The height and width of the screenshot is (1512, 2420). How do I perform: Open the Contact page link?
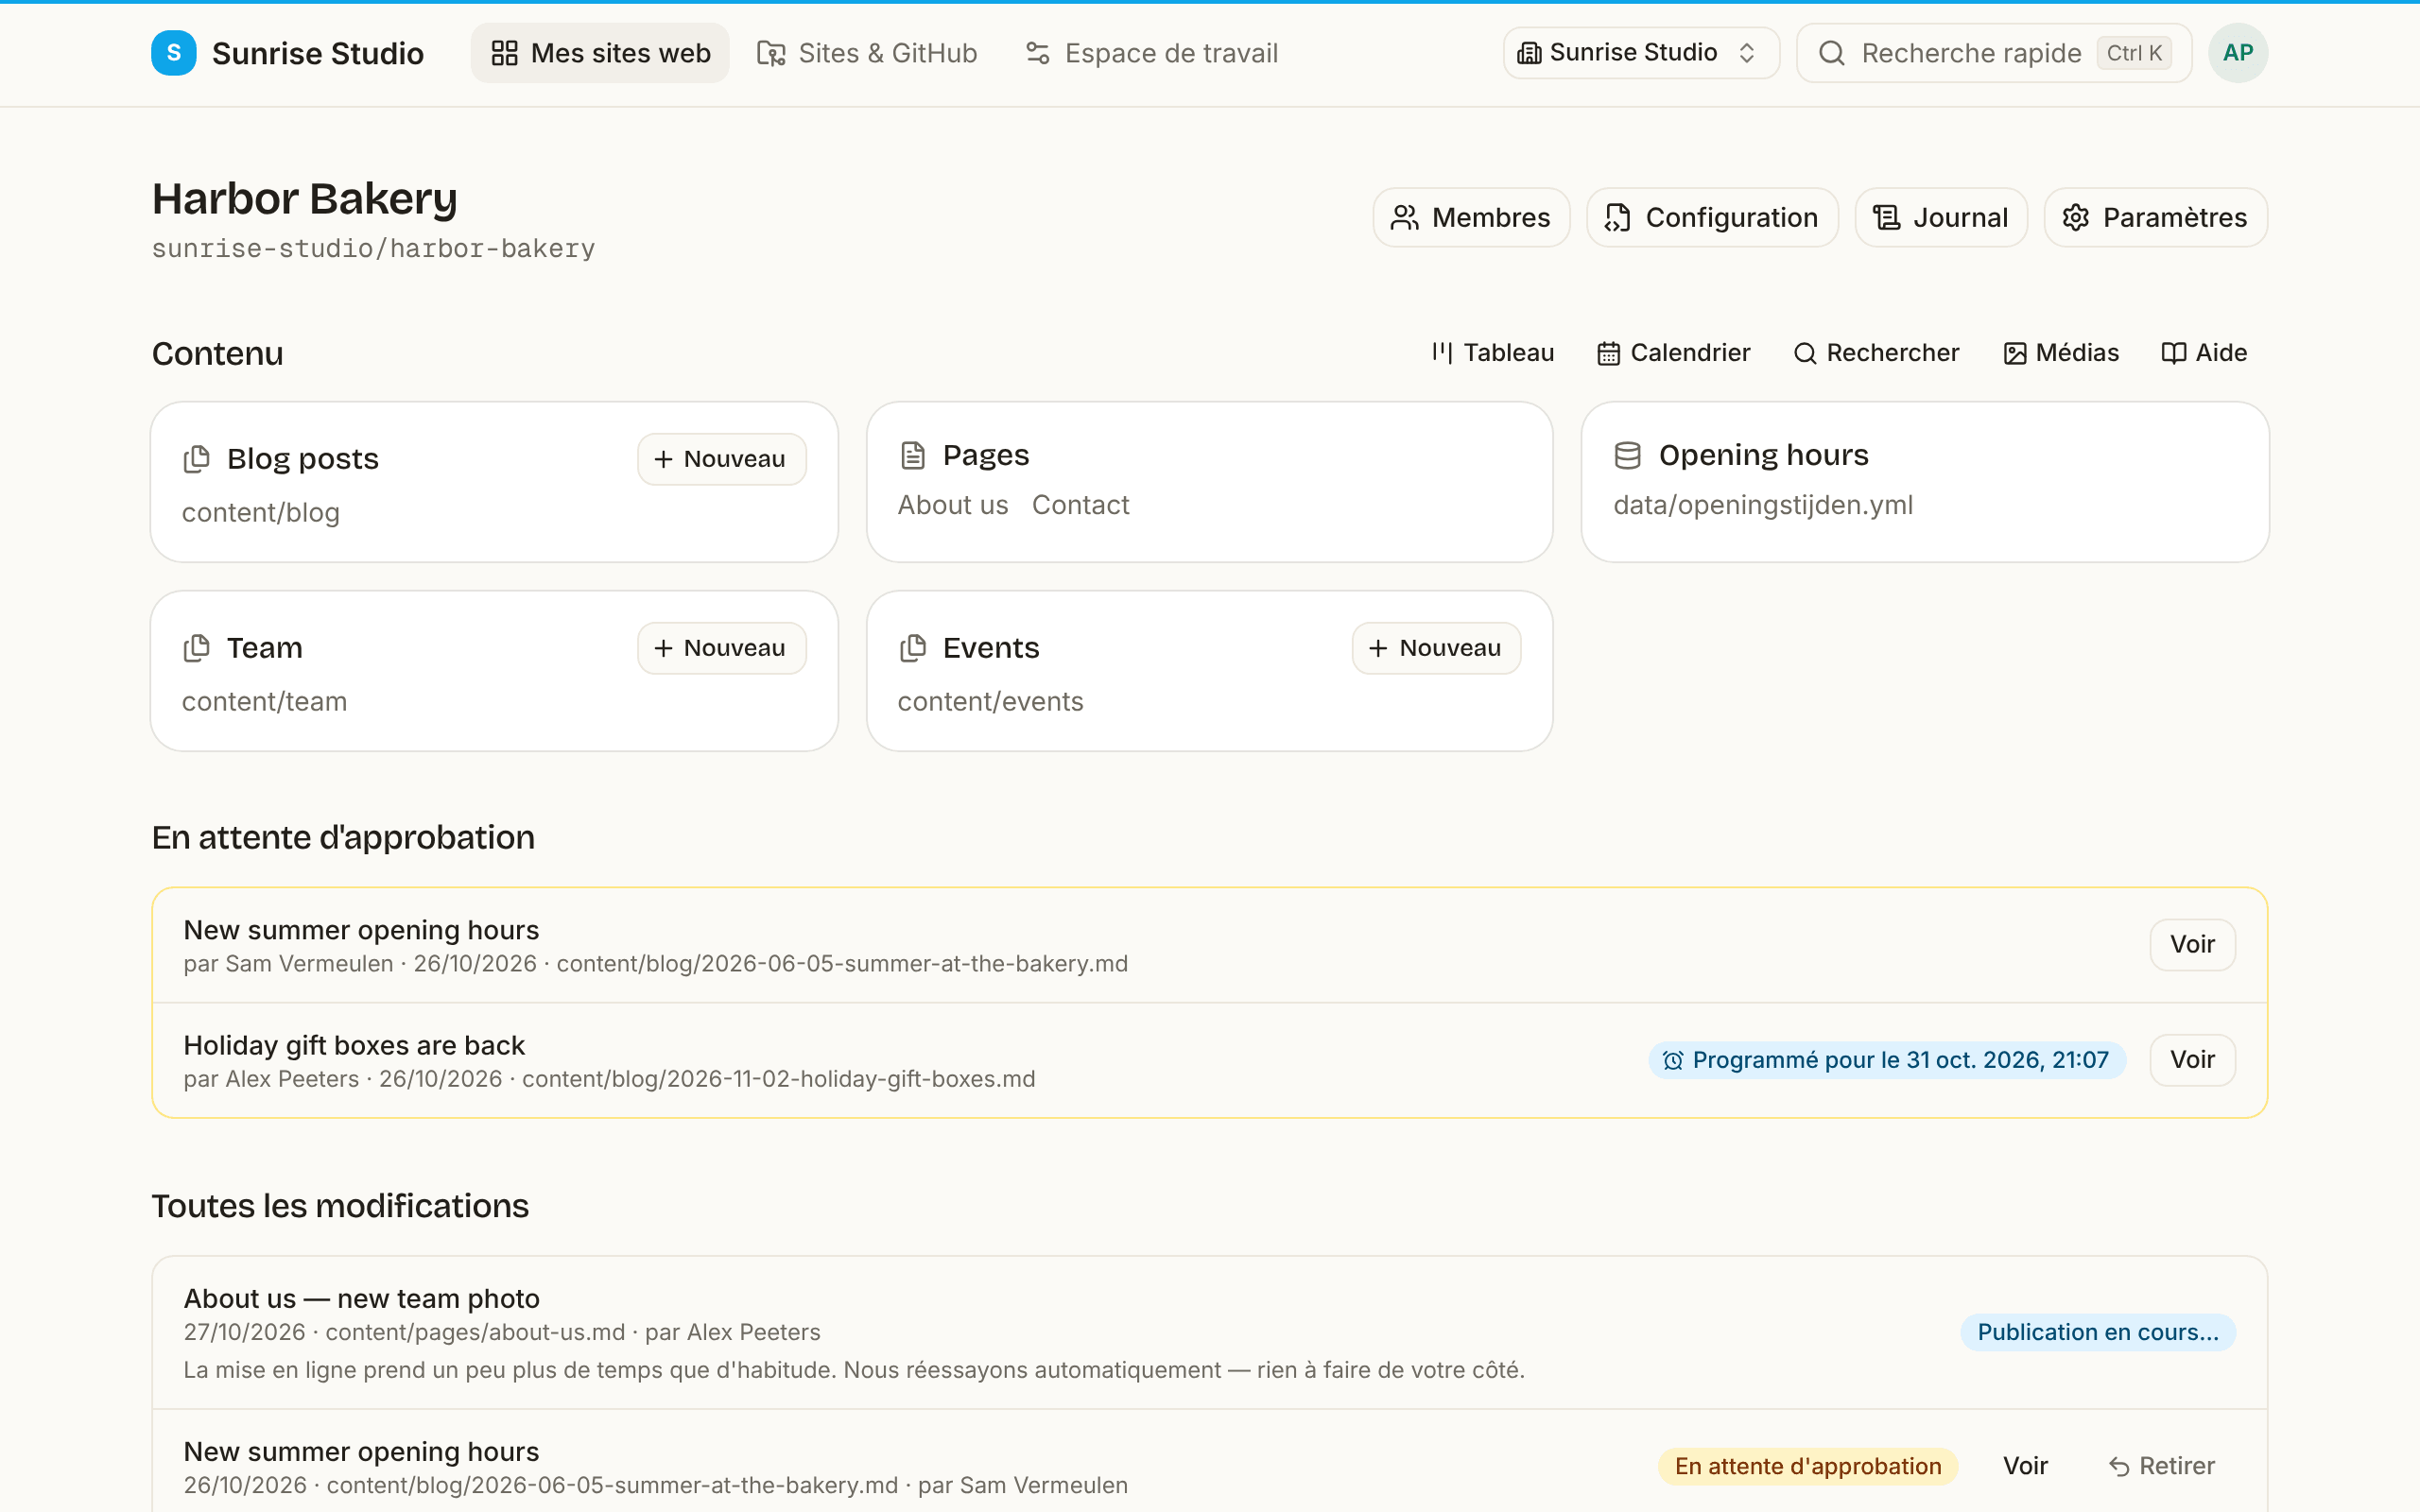[1080, 505]
